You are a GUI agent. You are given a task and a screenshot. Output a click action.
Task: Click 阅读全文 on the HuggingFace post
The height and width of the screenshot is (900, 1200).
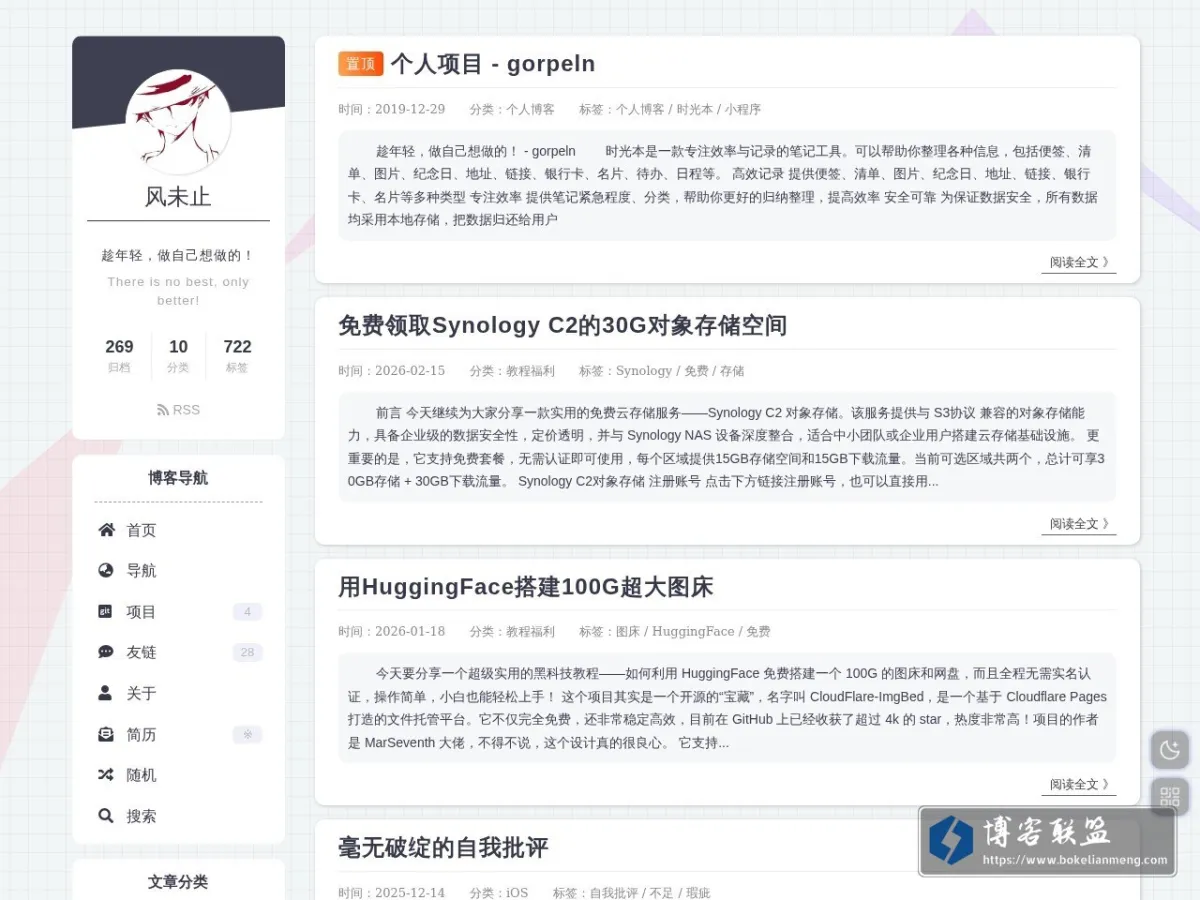(x=1079, y=785)
